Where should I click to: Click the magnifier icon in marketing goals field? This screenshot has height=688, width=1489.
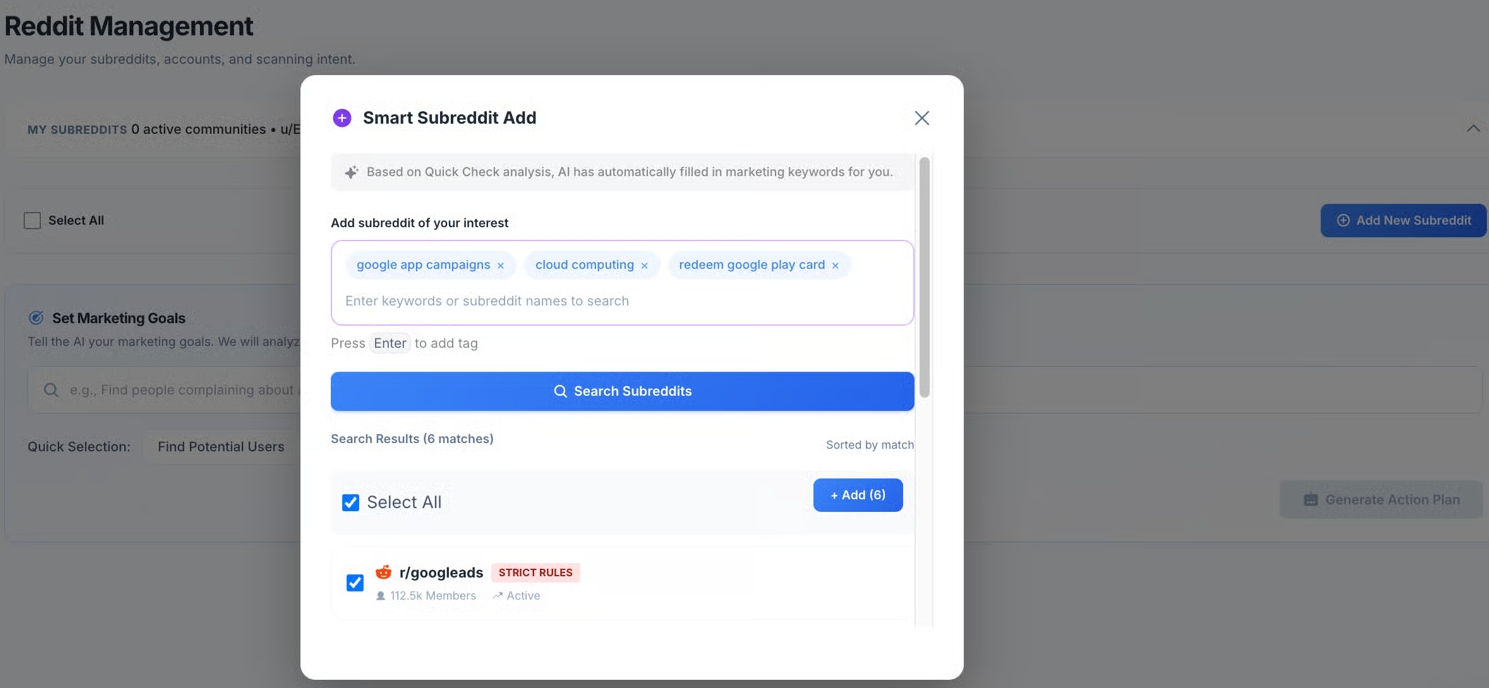(x=51, y=390)
